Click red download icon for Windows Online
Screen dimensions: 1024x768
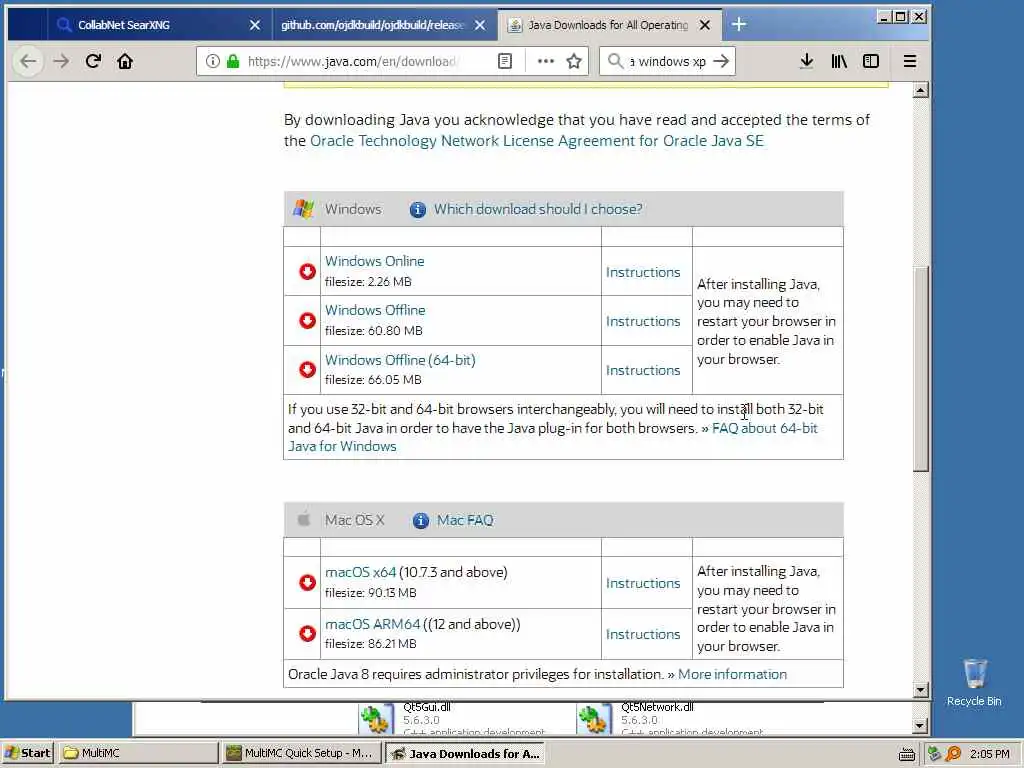[x=308, y=272]
